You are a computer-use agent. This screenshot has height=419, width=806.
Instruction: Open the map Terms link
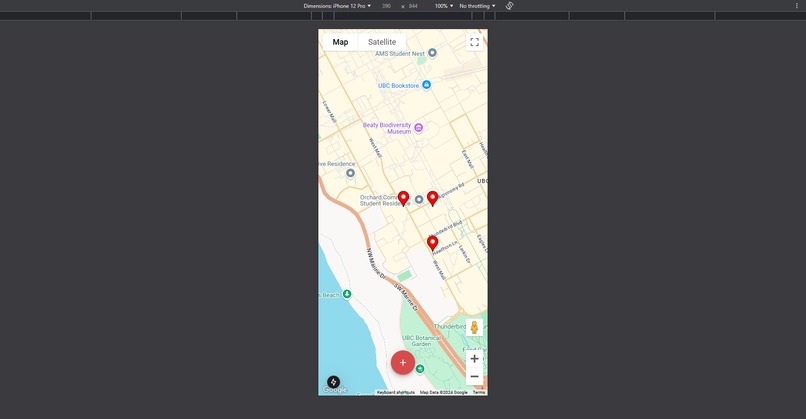click(x=479, y=392)
